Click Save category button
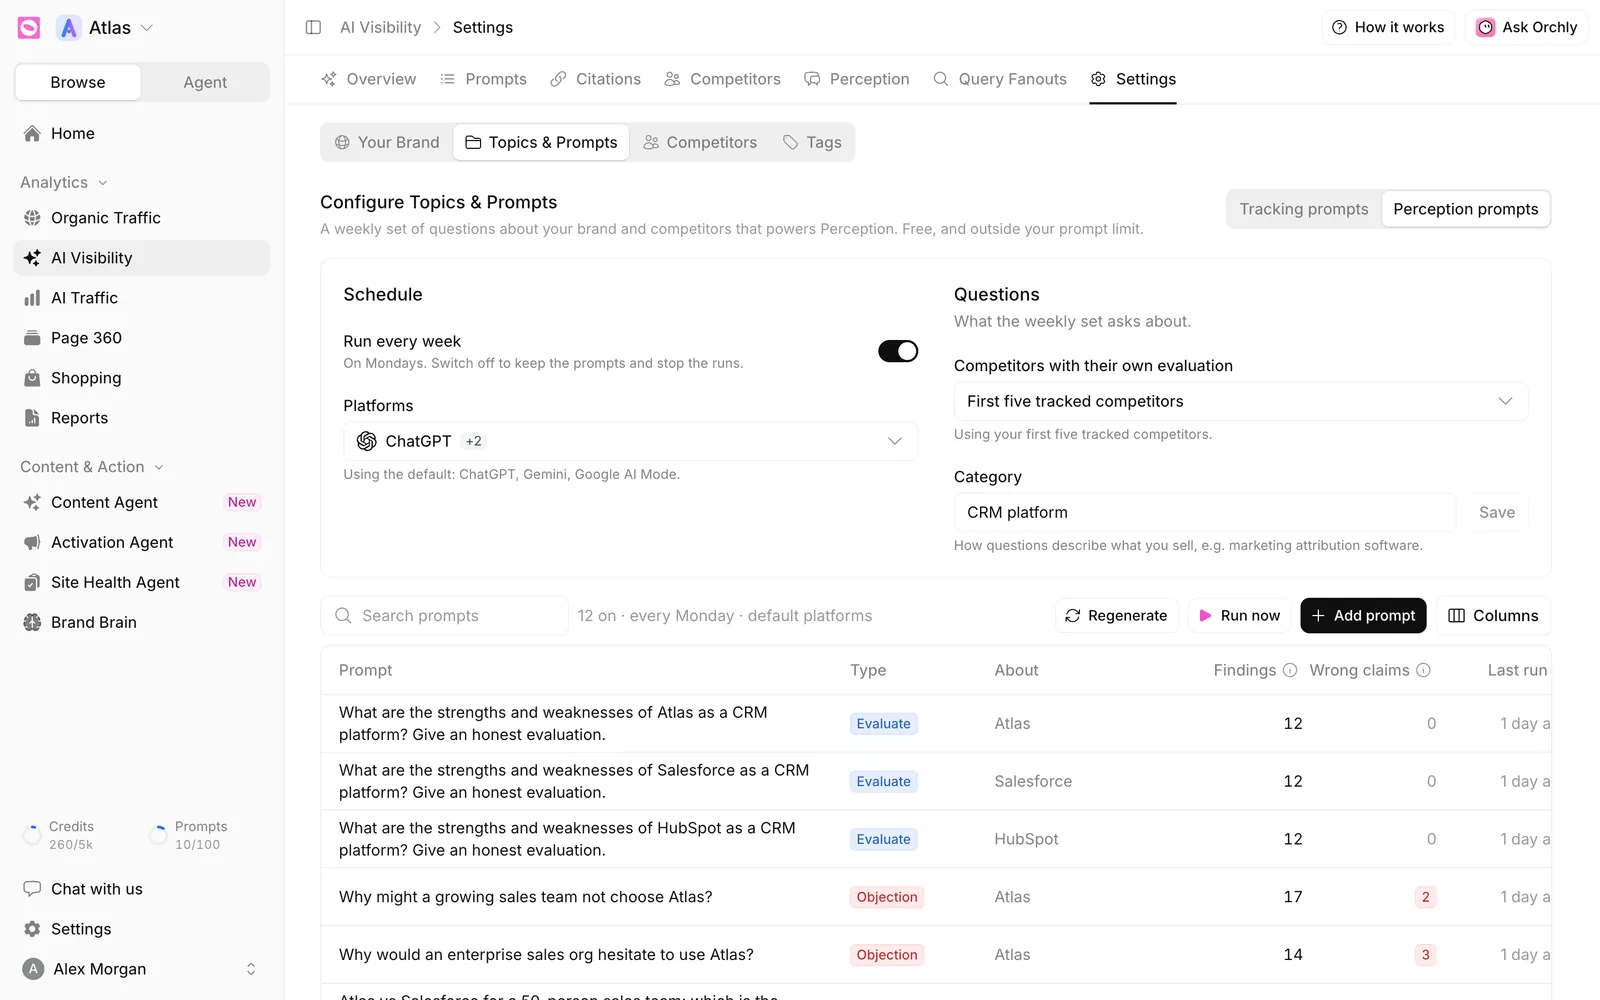The width and height of the screenshot is (1600, 1000). pyautogui.click(x=1497, y=512)
